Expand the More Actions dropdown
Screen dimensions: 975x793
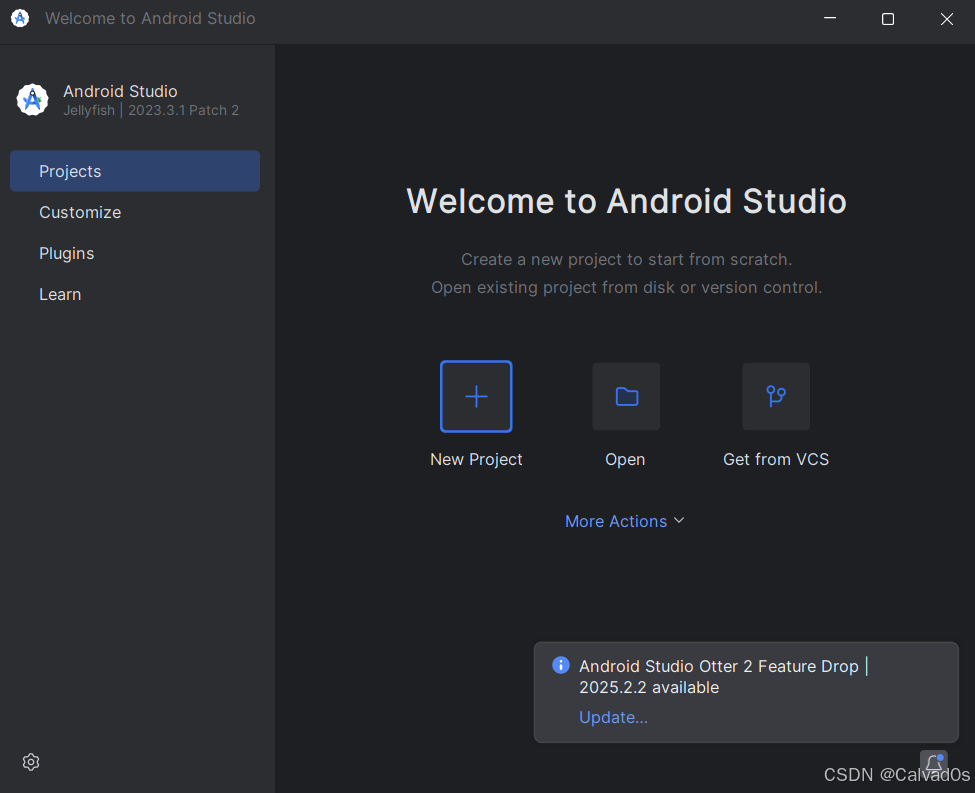coord(625,521)
